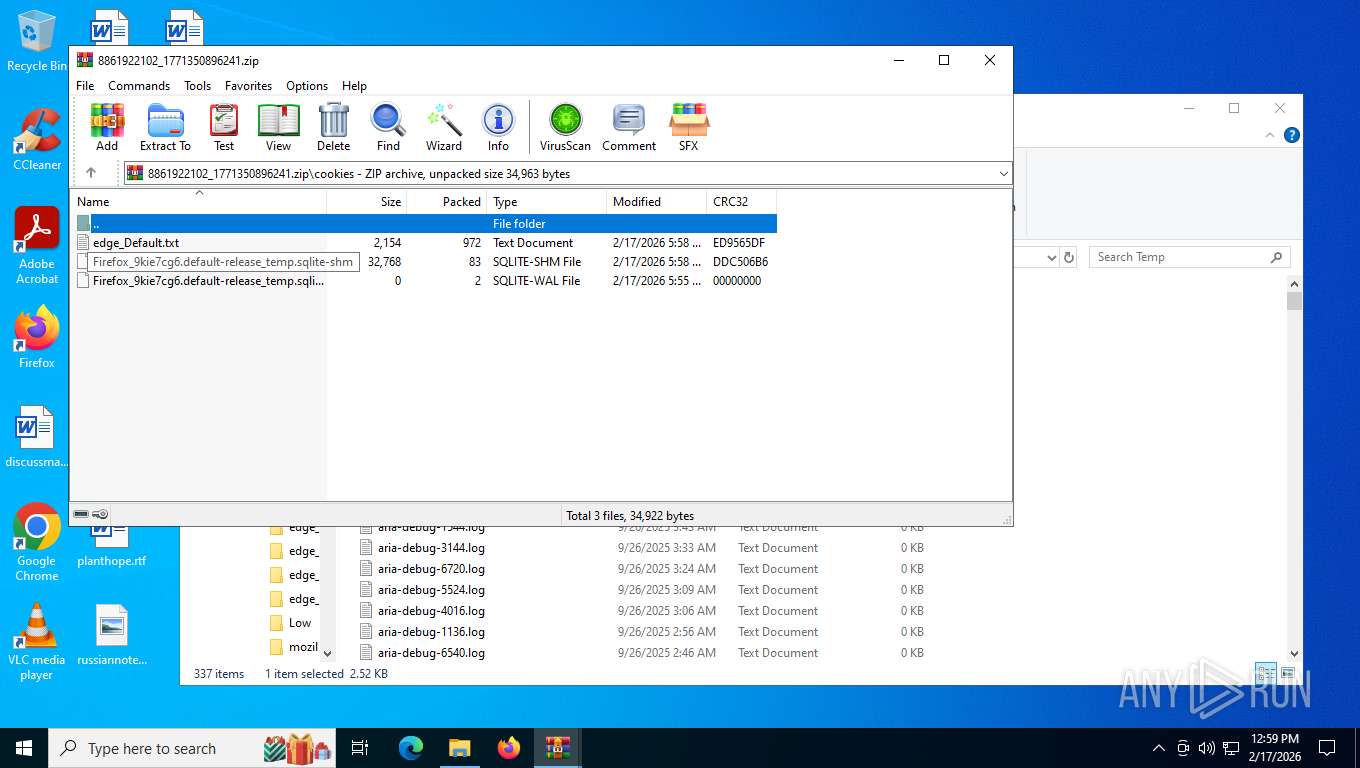This screenshot has height=768, width=1360.
Task: Open VLC media player desktop shortcut
Action: point(37,641)
